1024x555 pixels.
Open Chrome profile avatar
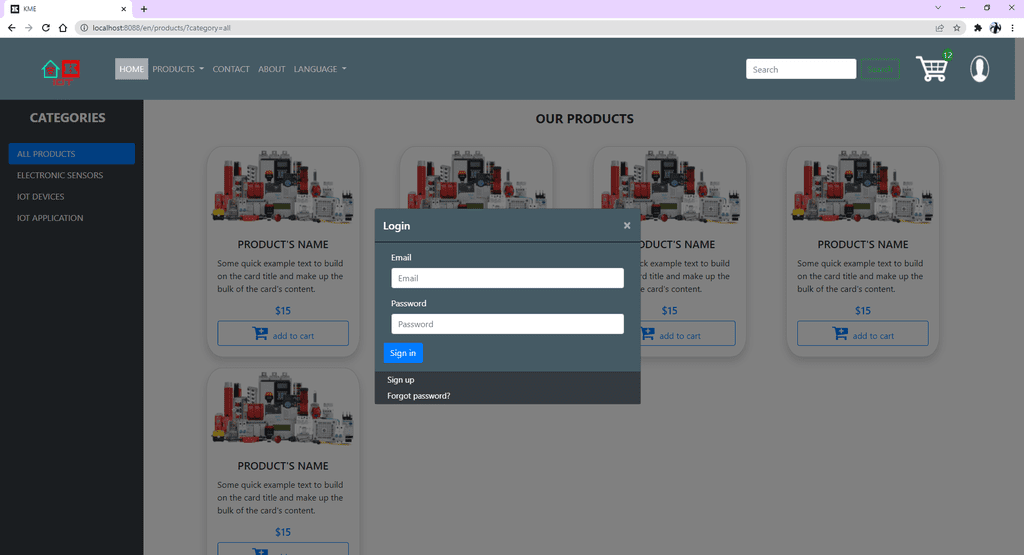coord(995,27)
